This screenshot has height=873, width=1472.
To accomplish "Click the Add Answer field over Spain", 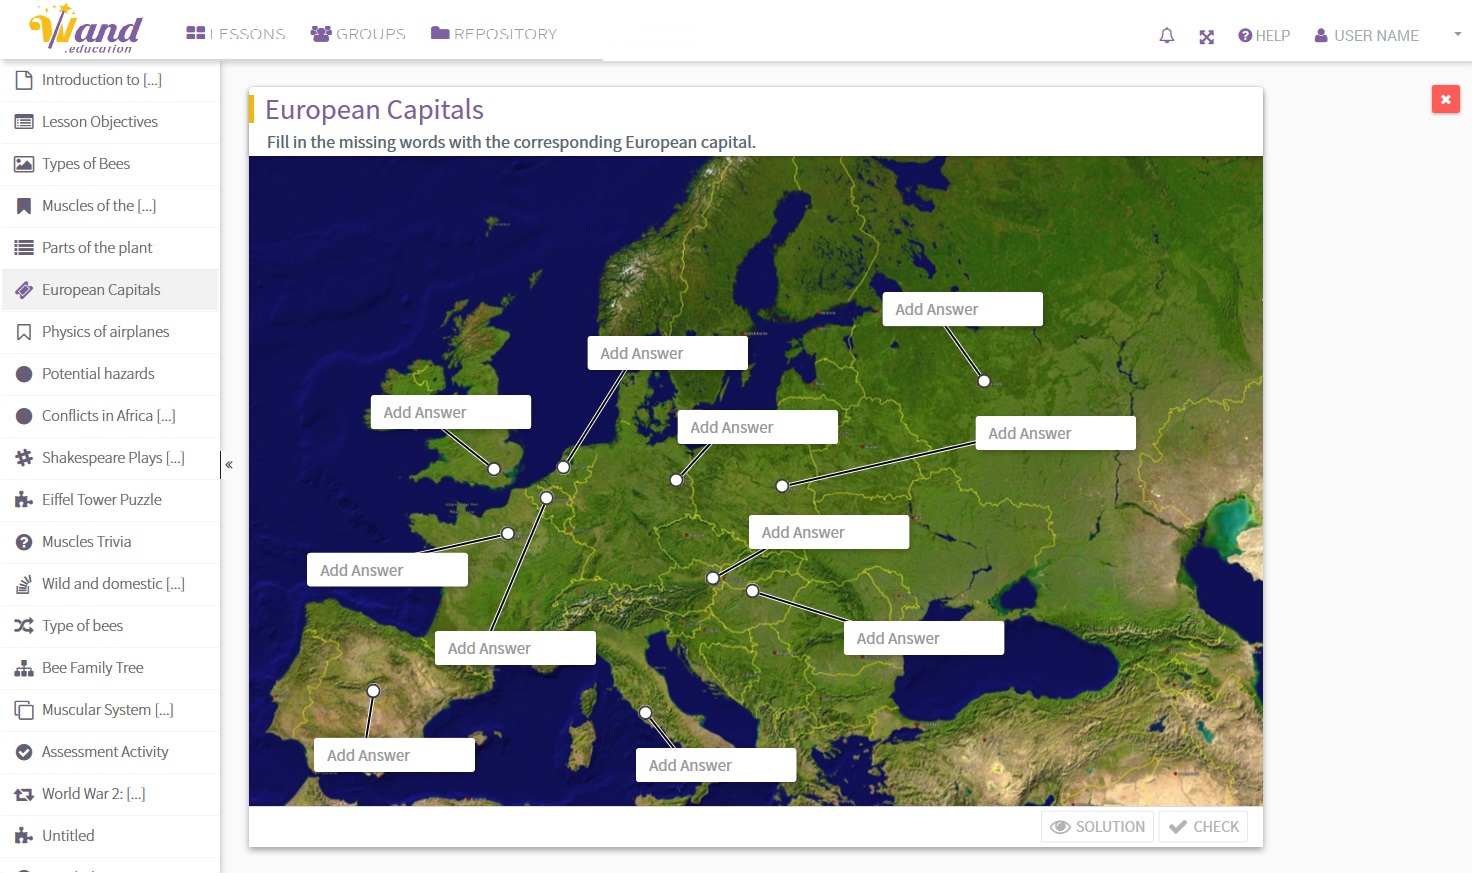I will pos(394,755).
